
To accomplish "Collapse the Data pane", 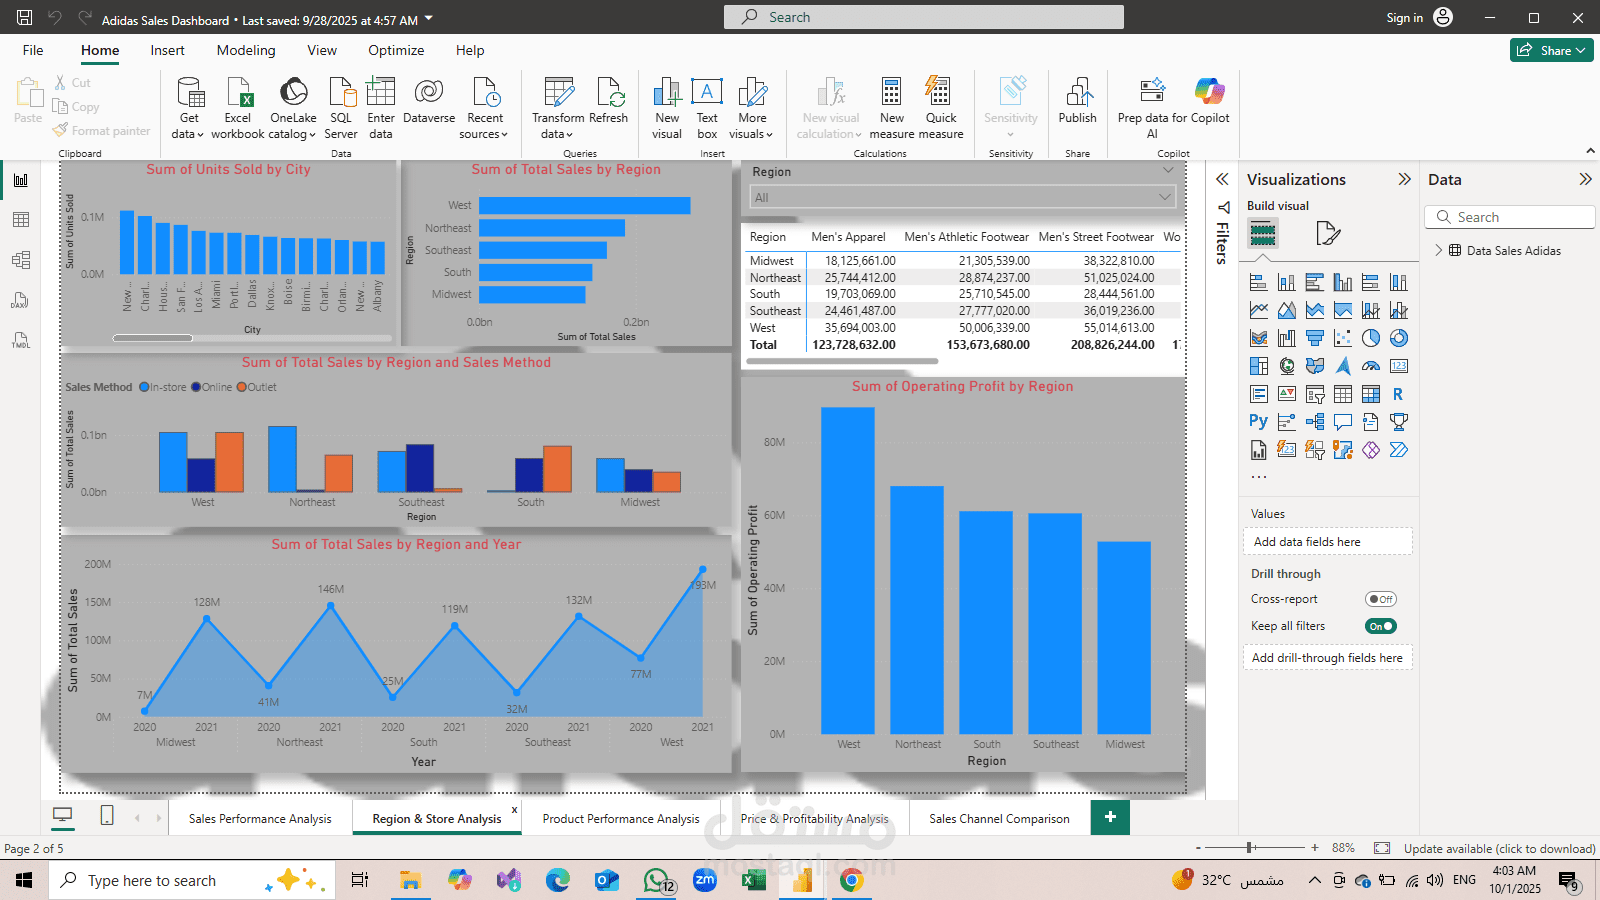I will coord(1585,179).
